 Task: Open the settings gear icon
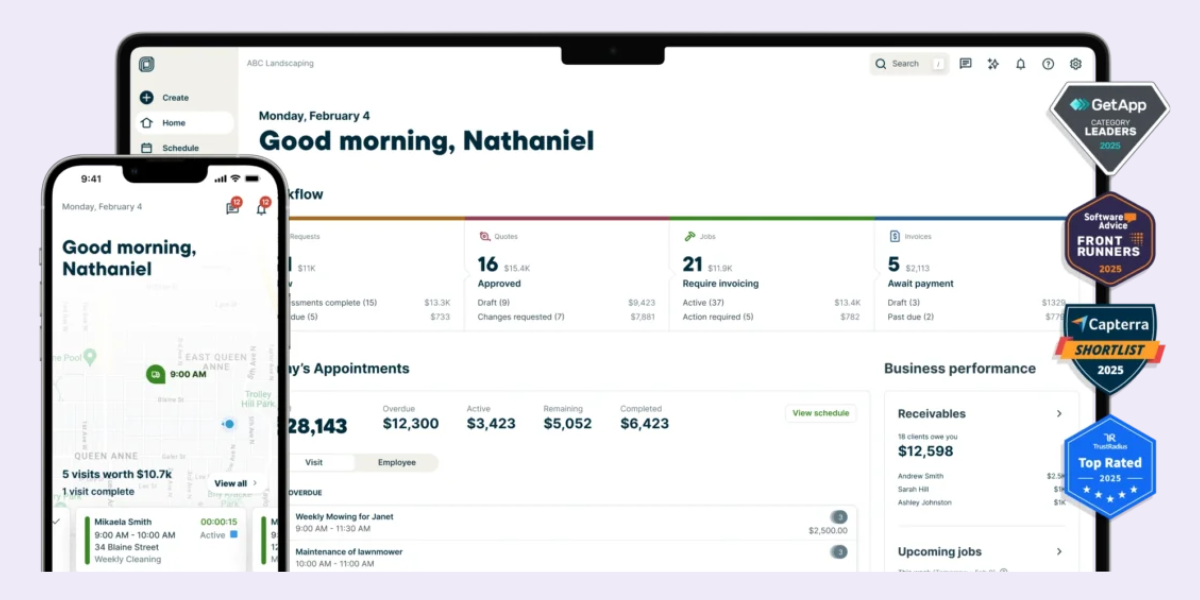point(1076,63)
